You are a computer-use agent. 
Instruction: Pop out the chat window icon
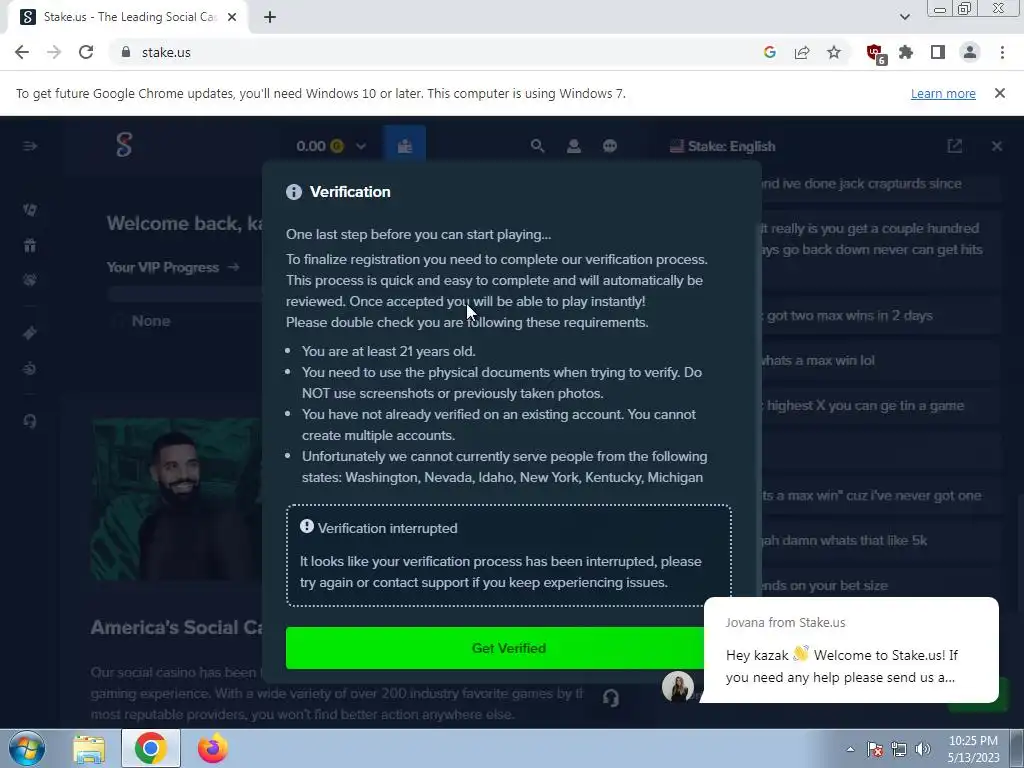click(x=955, y=146)
